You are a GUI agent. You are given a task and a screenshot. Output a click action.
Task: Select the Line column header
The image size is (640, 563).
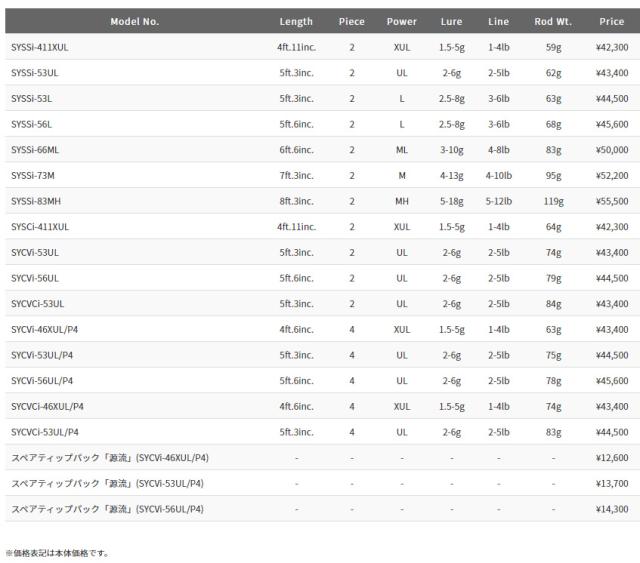coord(498,21)
